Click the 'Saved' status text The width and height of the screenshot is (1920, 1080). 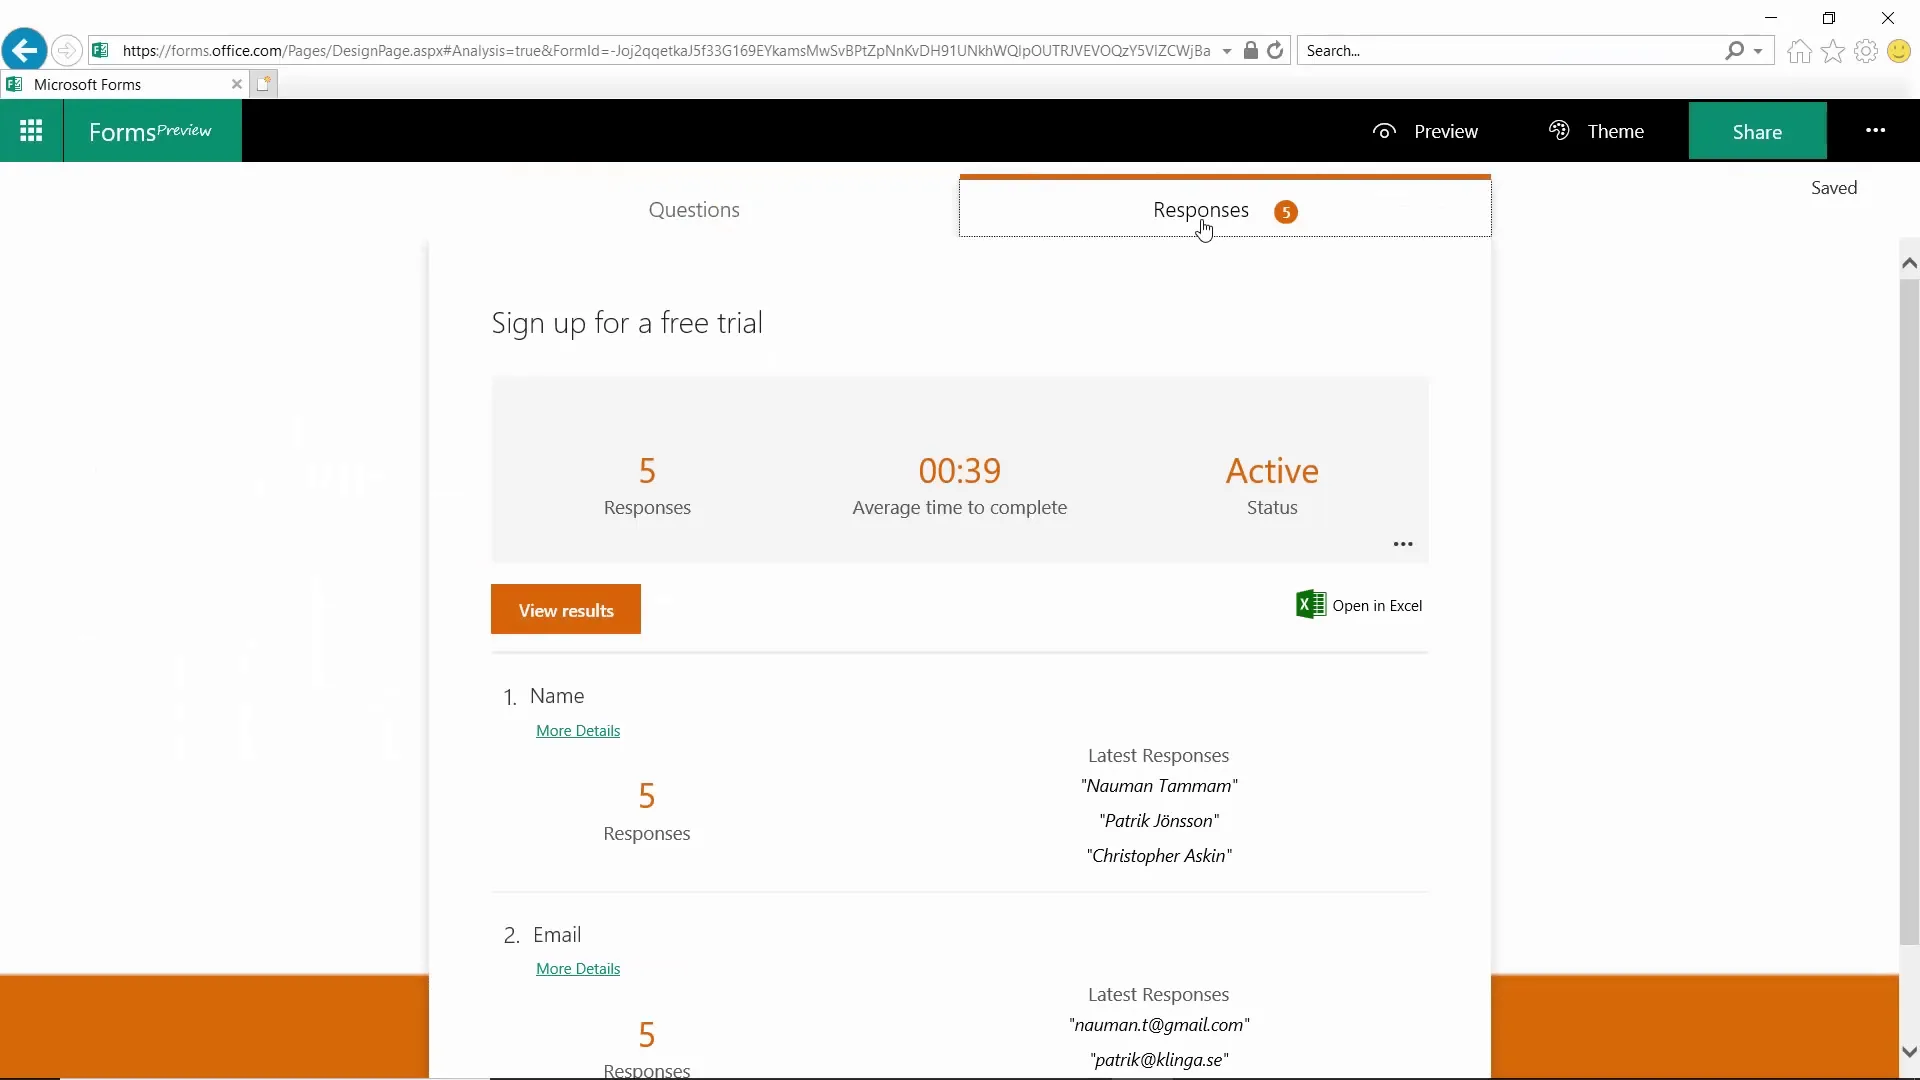tap(1834, 188)
